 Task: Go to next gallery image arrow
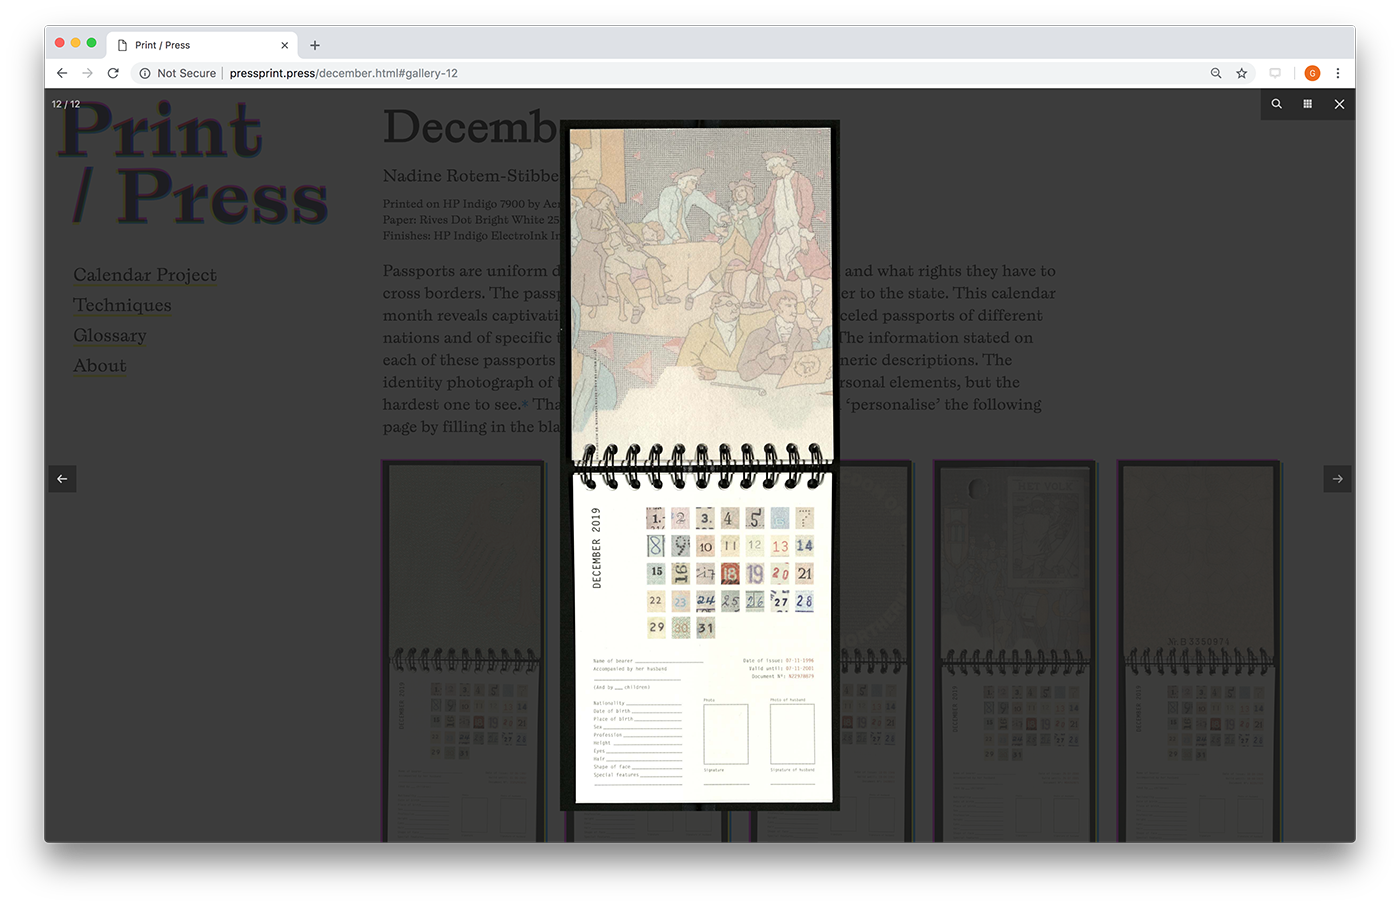(x=1337, y=479)
